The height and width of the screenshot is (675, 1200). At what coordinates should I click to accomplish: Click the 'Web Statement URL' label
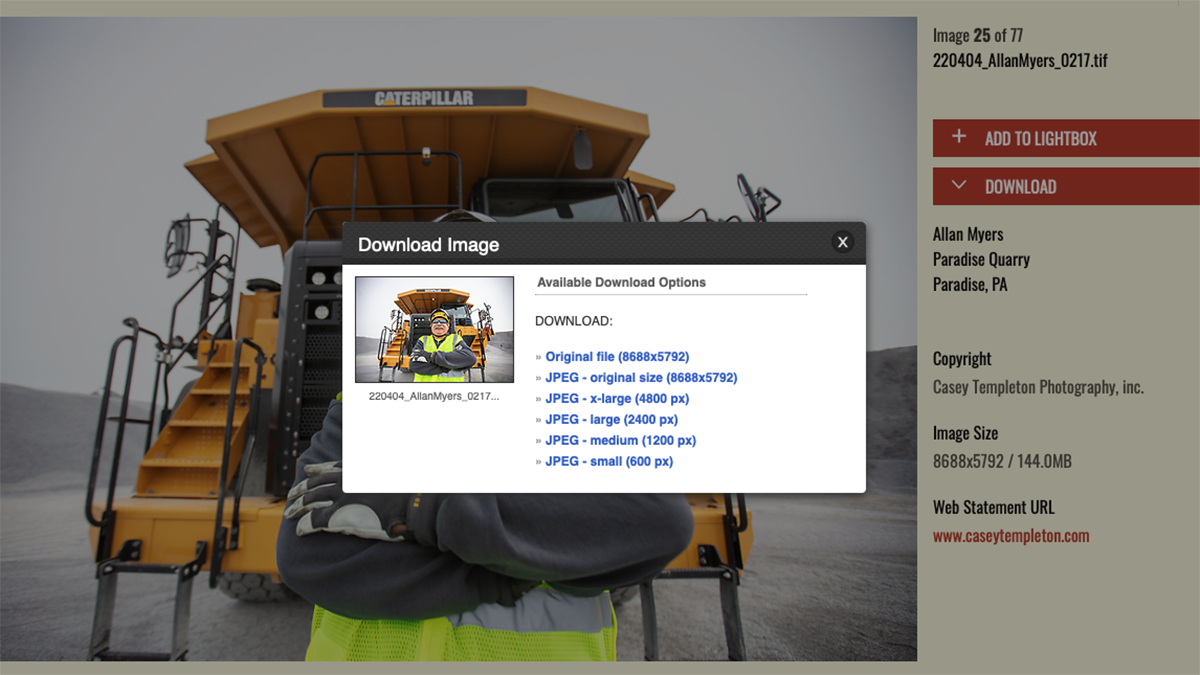(993, 508)
